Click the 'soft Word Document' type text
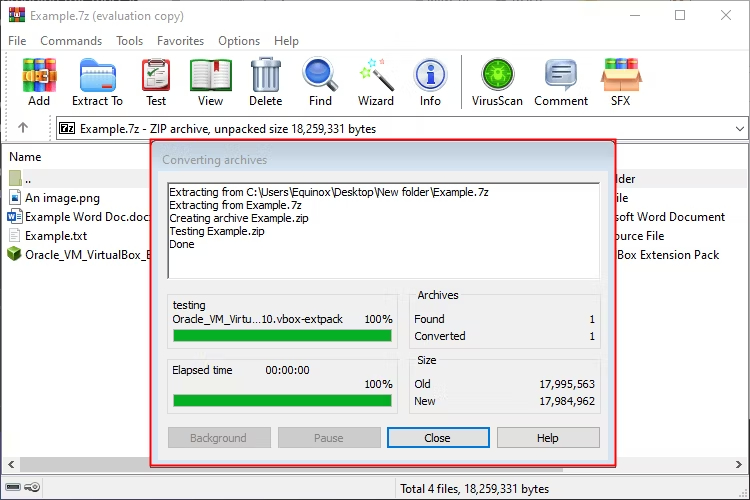This screenshot has width=750, height=500. coord(671,217)
